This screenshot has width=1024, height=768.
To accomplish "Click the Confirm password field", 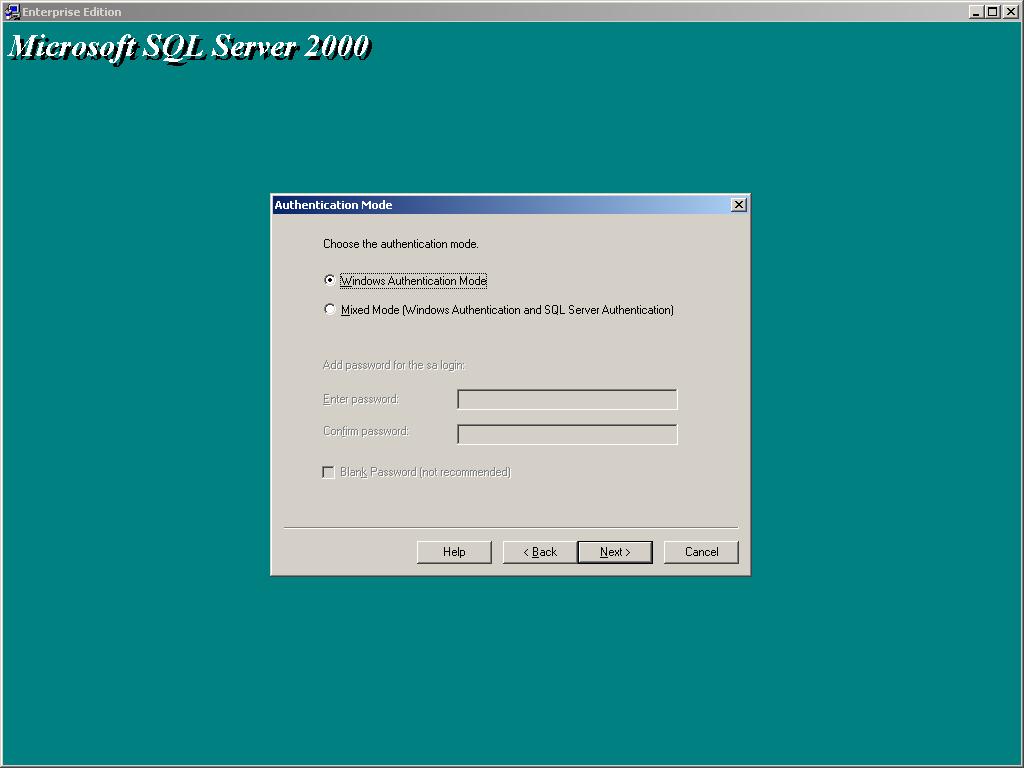I will [568, 434].
